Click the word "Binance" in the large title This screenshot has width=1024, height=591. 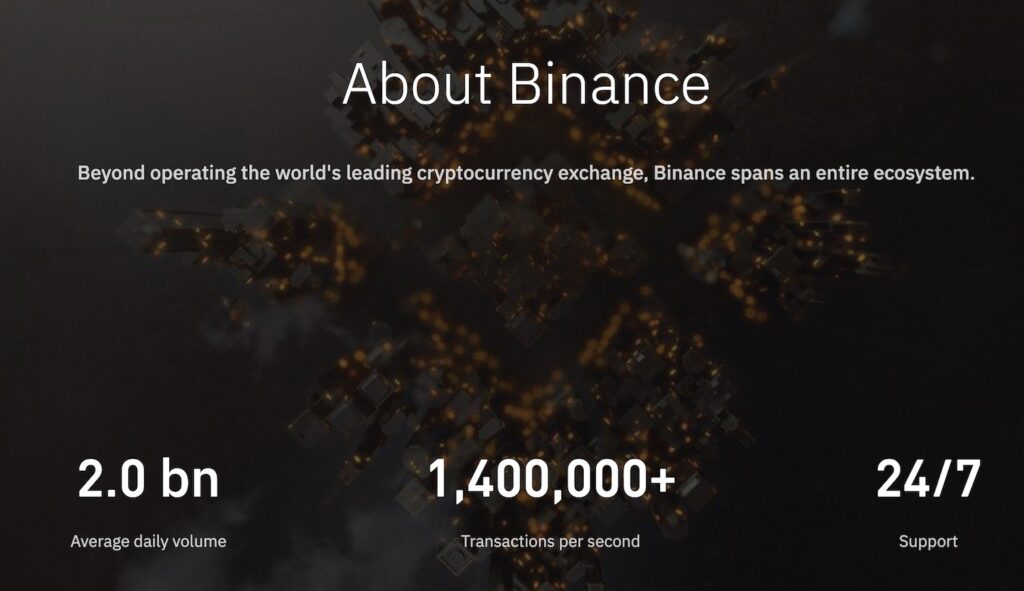tap(609, 84)
